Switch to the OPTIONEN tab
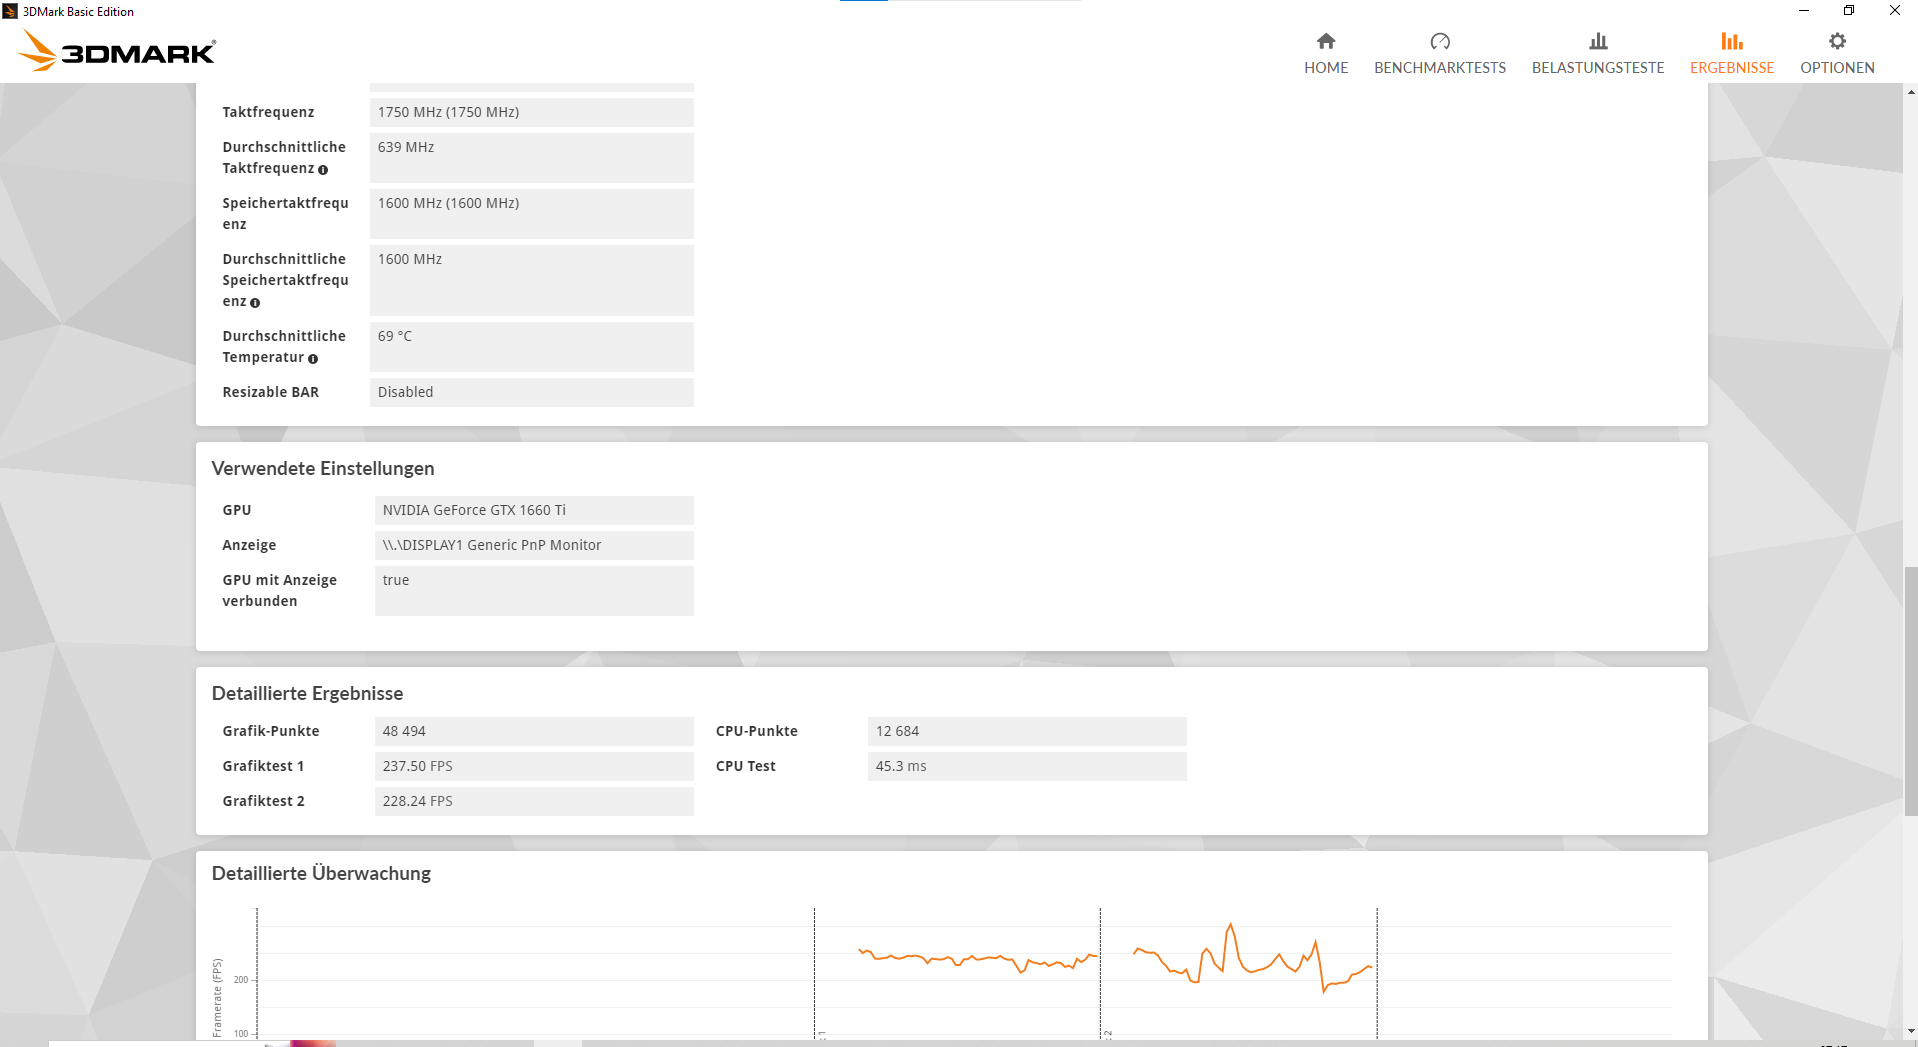The image size is (1918, 1047). tap(1837, 68)
